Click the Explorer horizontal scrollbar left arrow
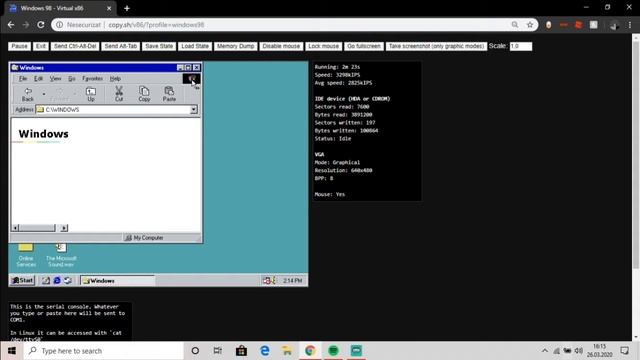 pyautogui.click(x=15, y=228)
